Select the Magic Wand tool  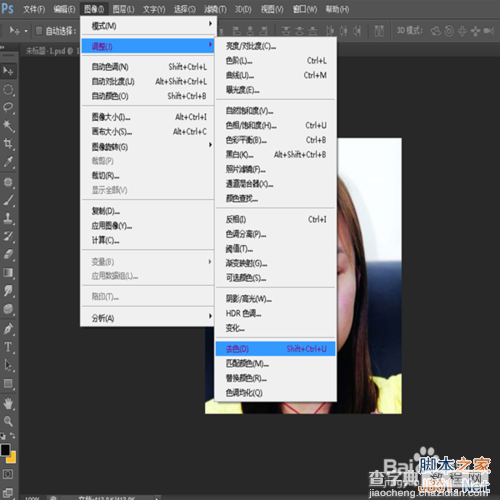tap(8, 126)
